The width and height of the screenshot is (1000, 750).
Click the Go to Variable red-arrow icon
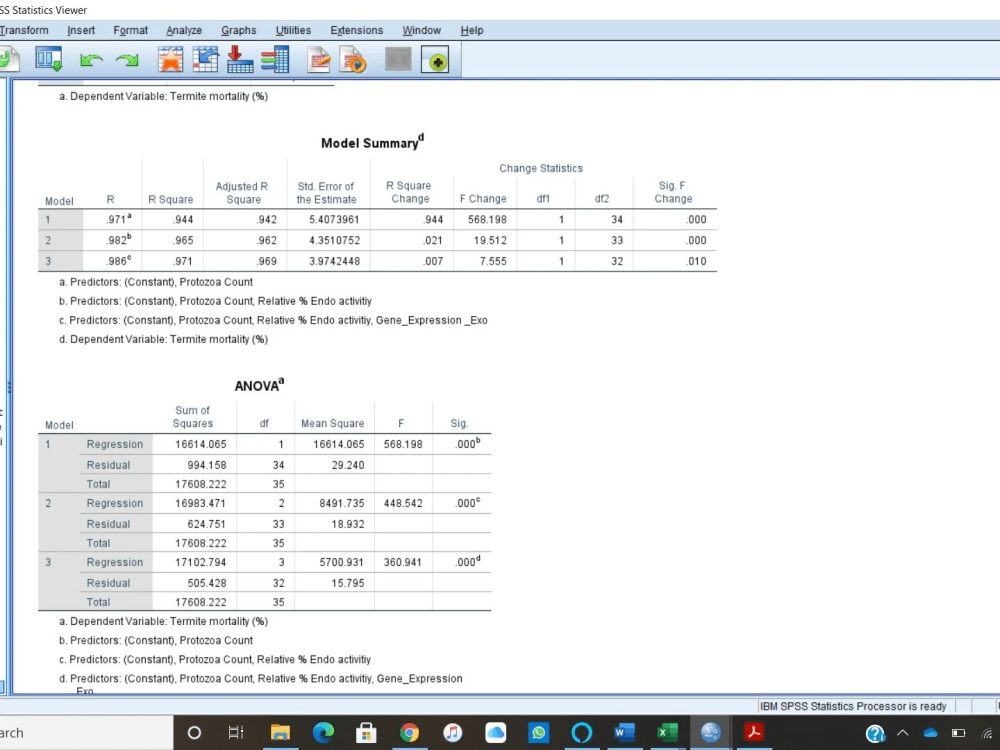click(240, 59)
